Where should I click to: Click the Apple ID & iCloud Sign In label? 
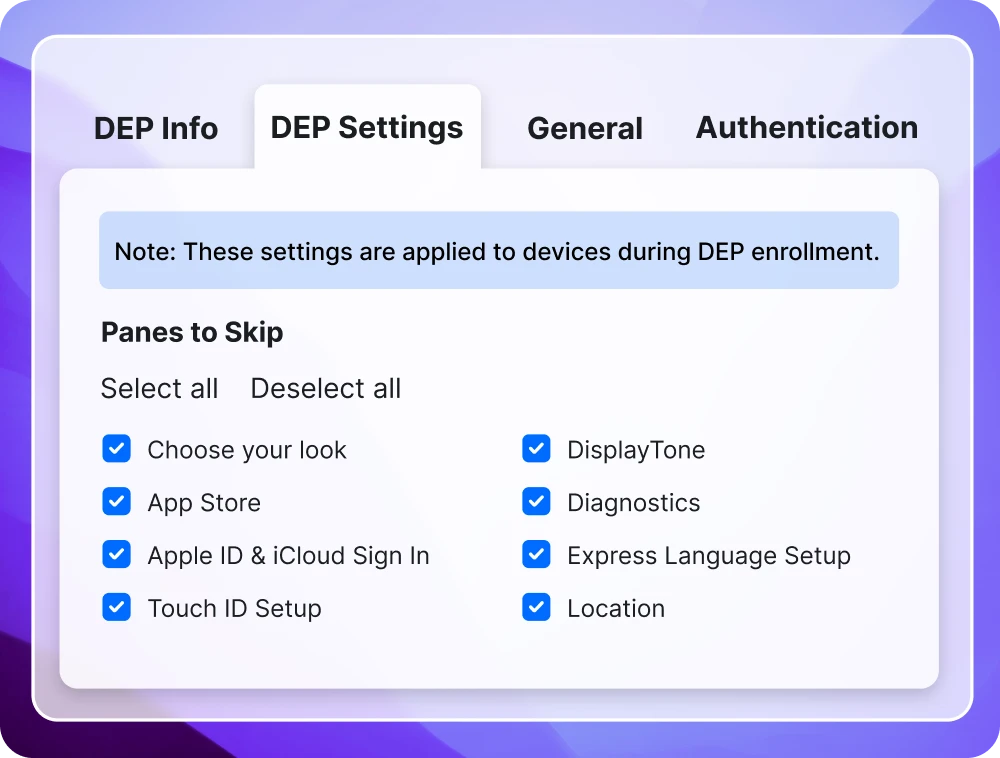click(288, 556)
